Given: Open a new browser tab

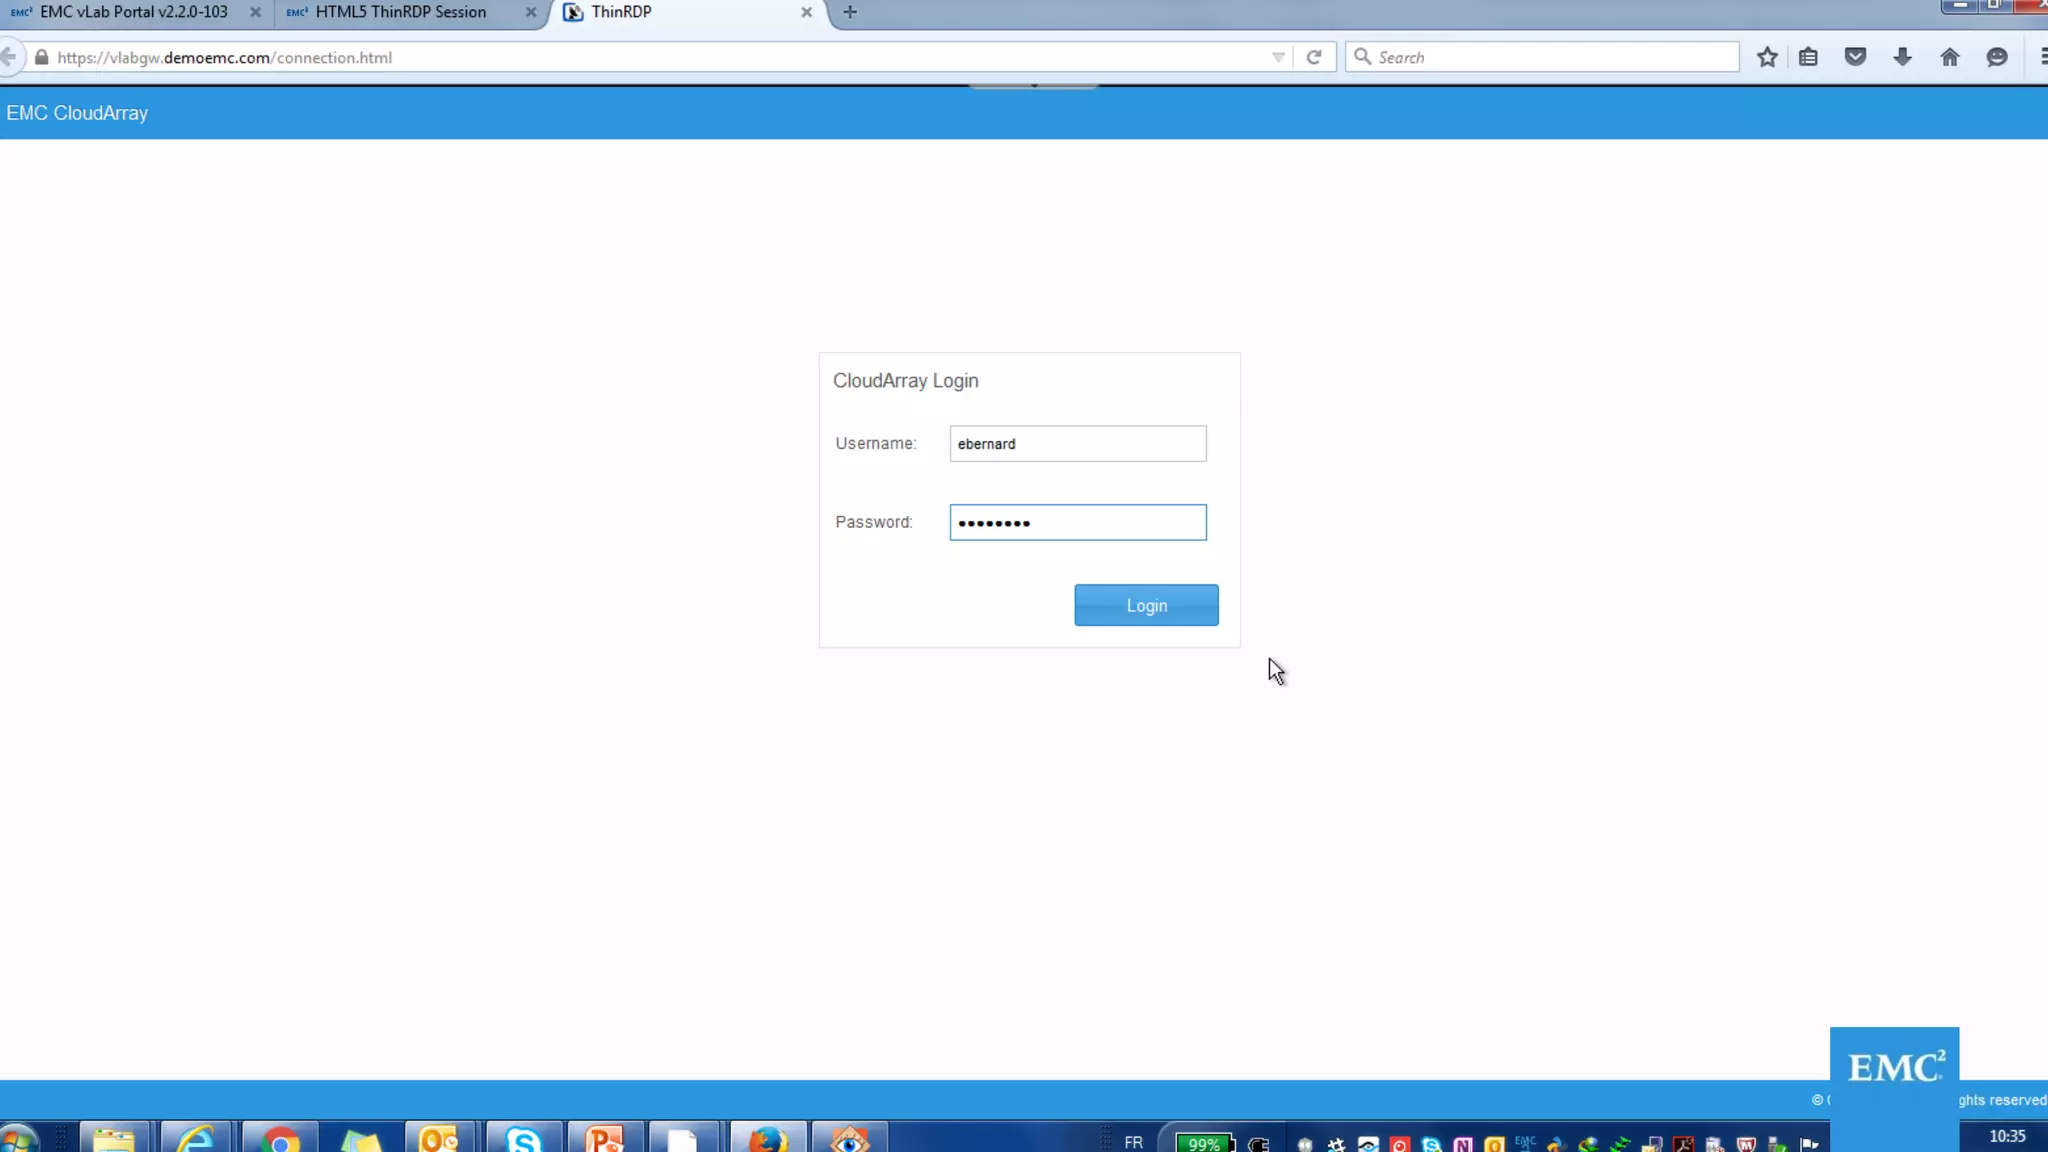Looking at the screenshot, I should (850, 12).
